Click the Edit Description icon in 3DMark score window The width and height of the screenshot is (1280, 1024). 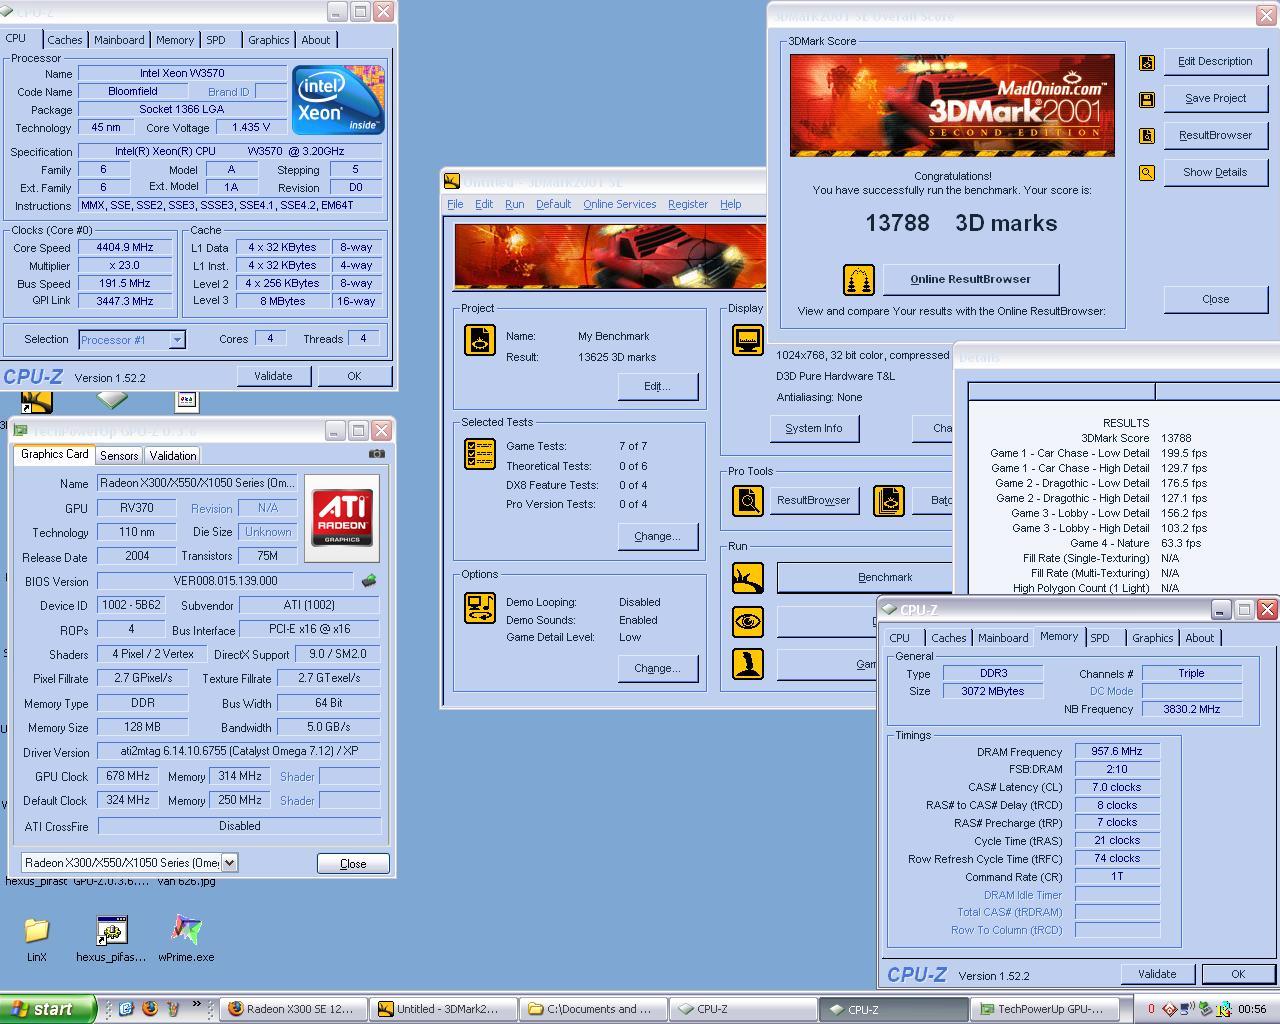click(x=1147, y=62)
